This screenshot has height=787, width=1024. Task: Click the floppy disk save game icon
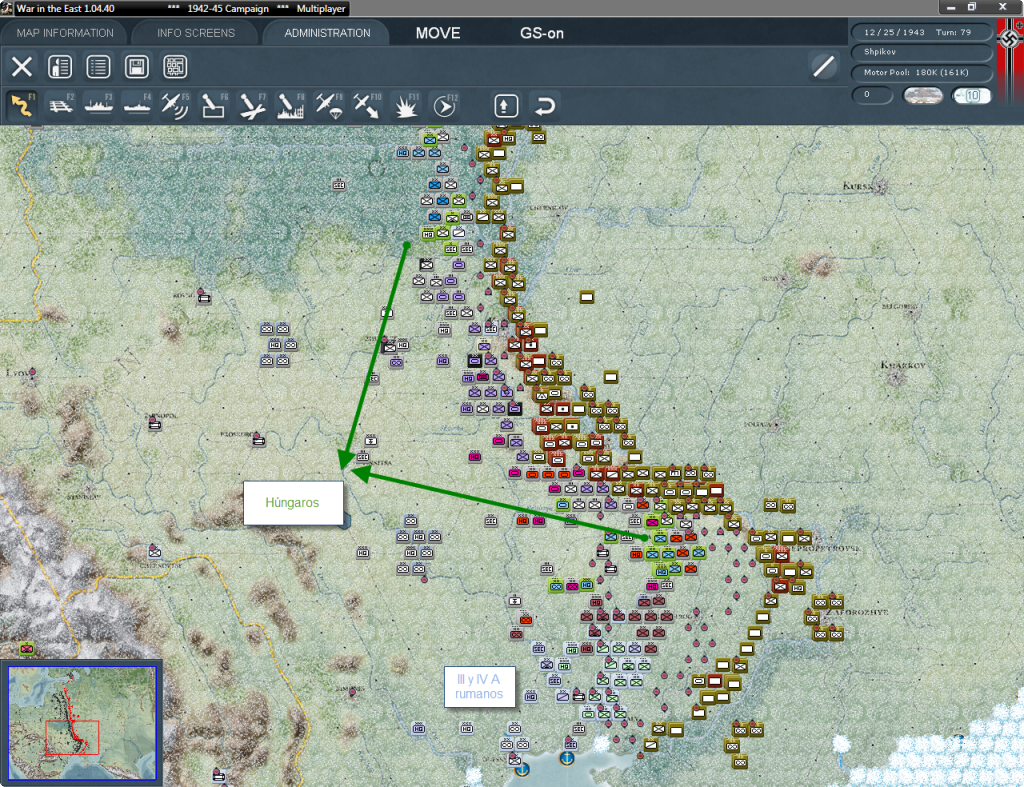pyautogui.click(x=136, y=67)
